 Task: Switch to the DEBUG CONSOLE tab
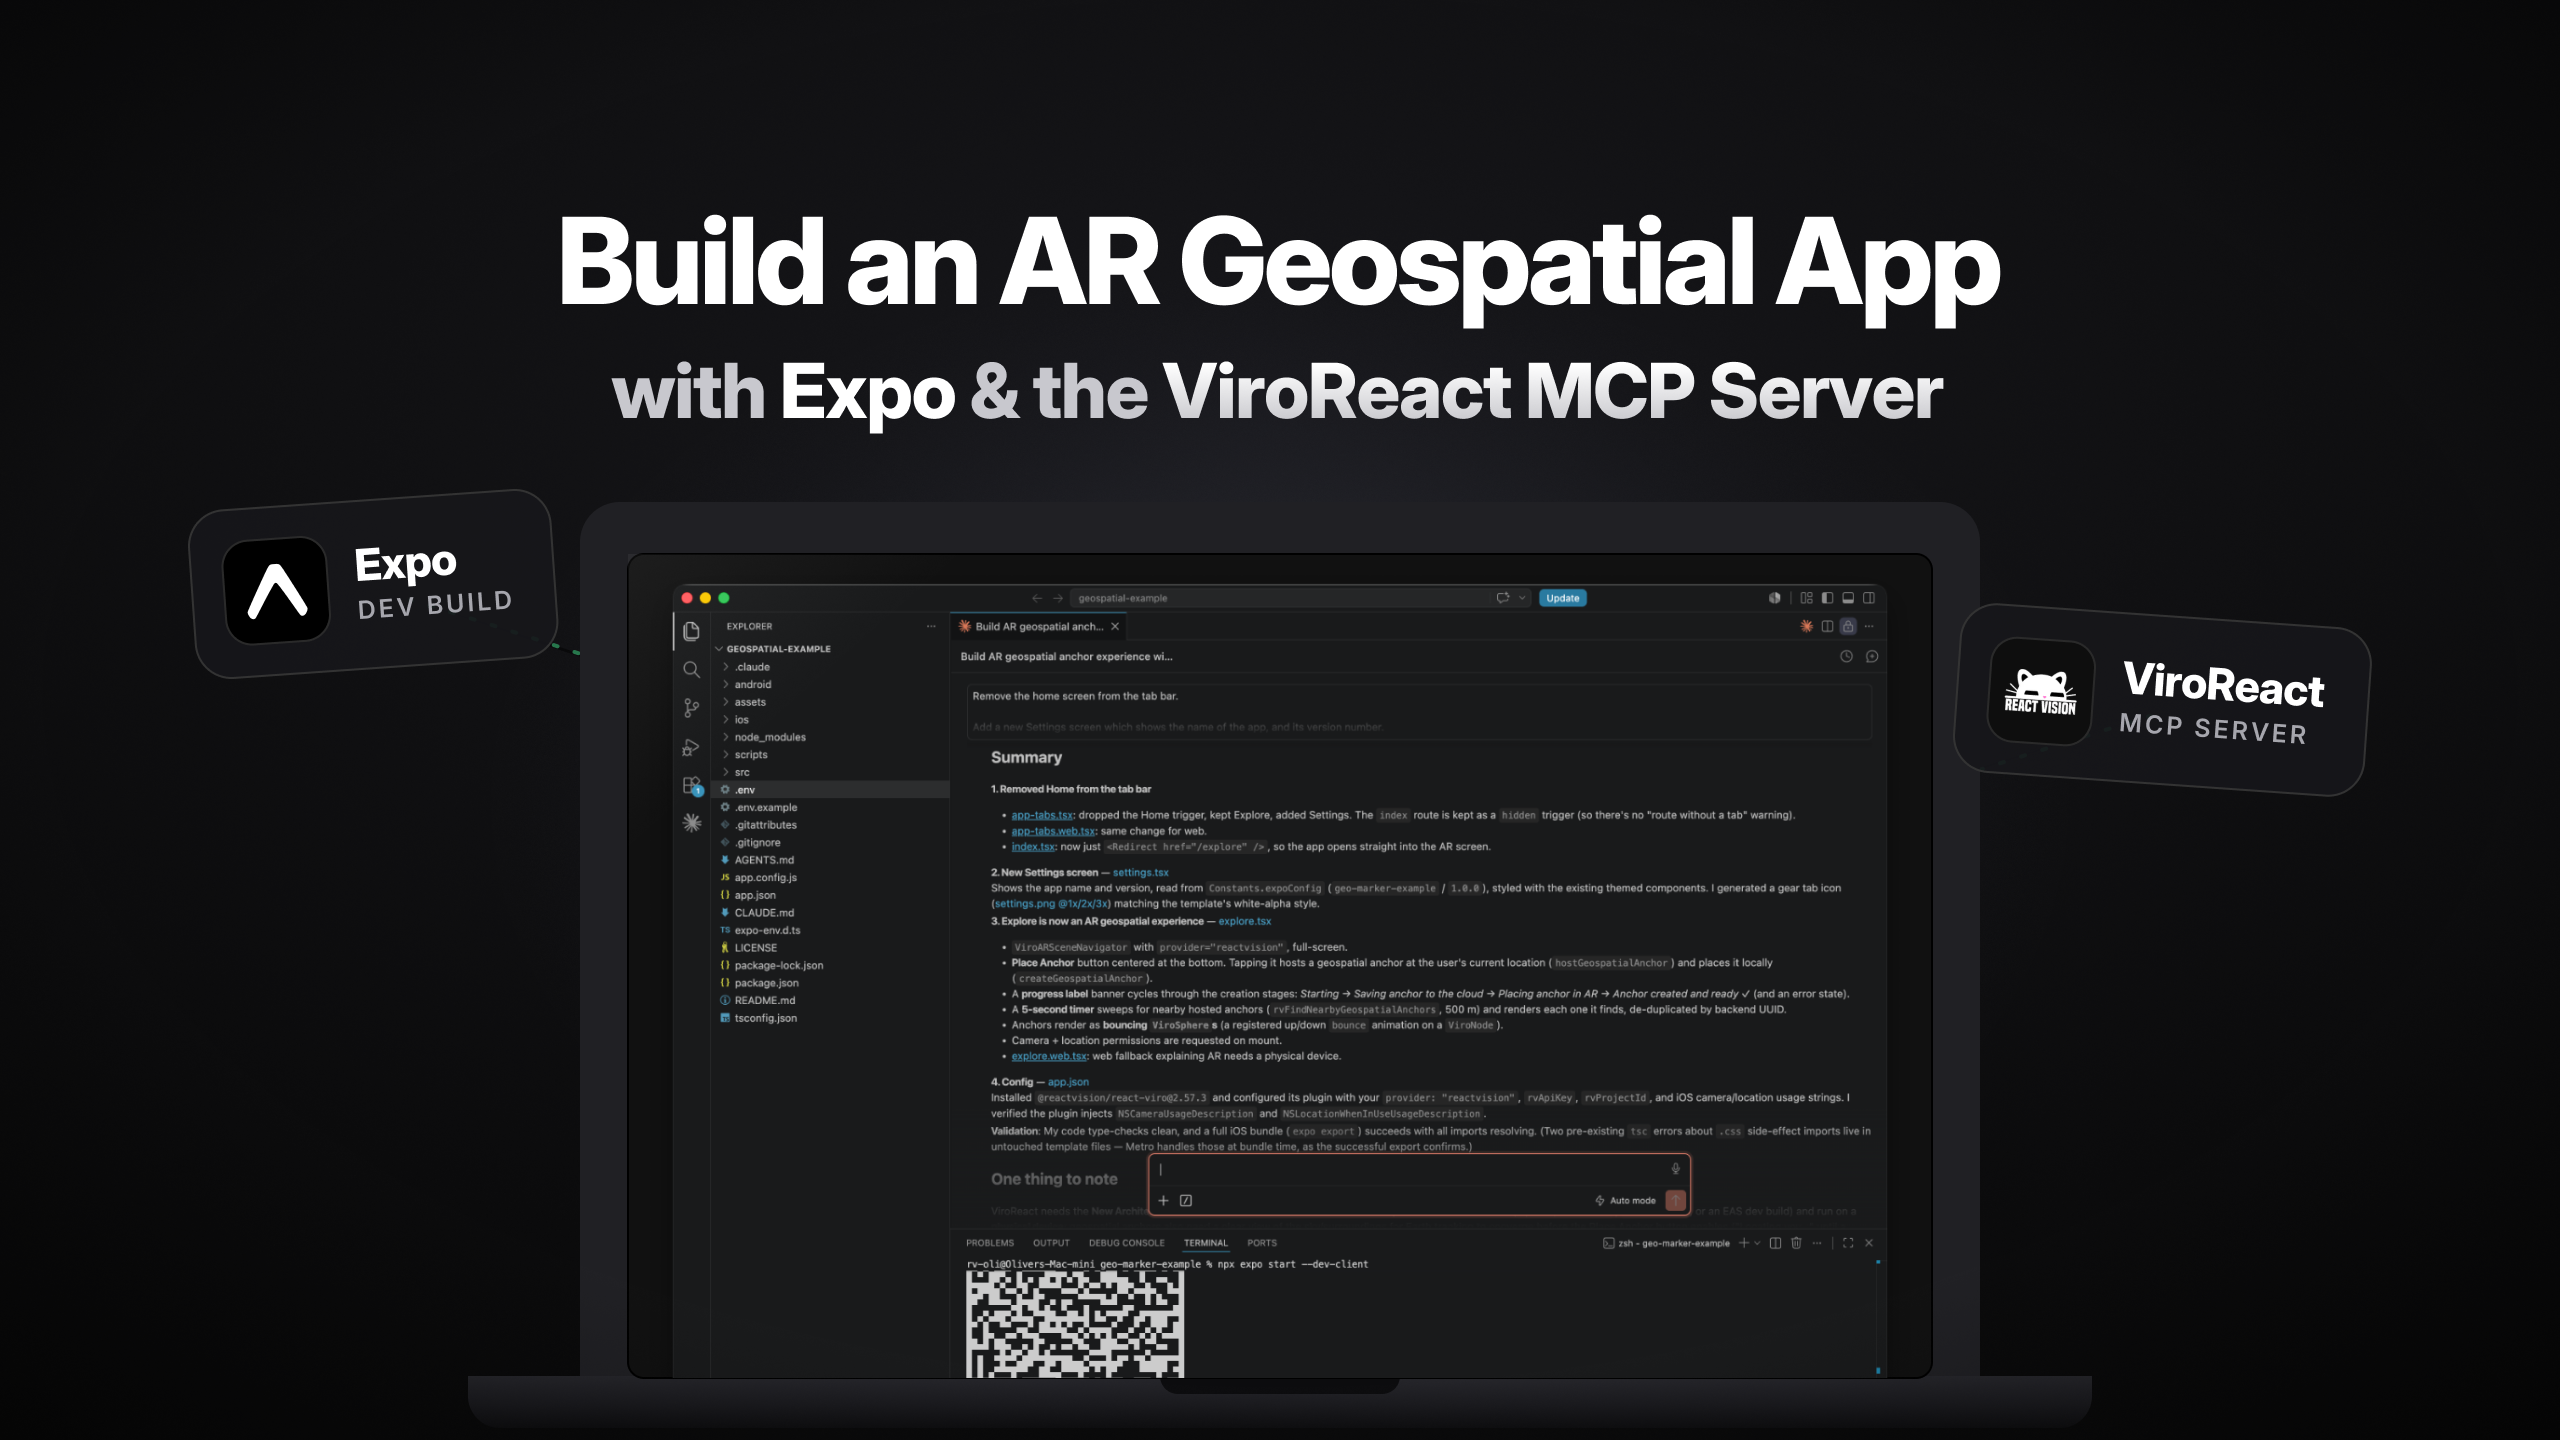1127,1243
